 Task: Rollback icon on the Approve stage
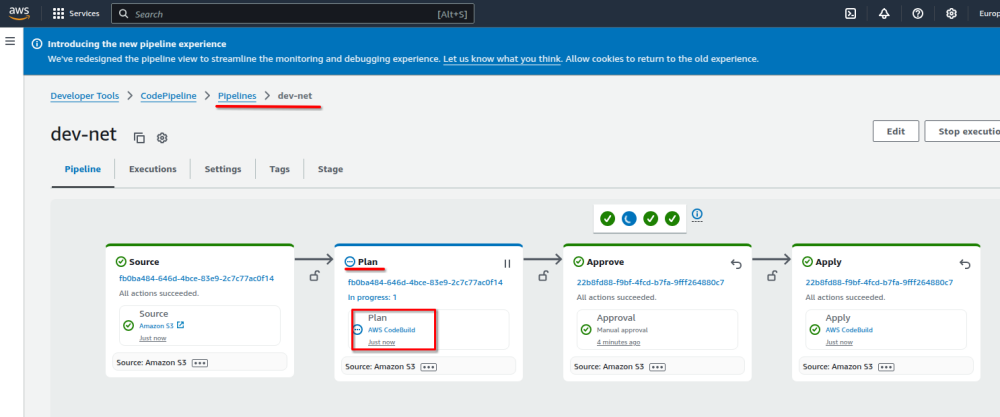click(x=737, y=263)
